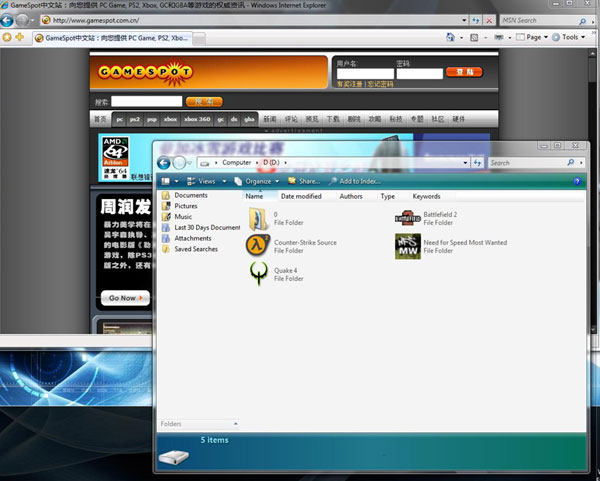This screenshot has width=600, height=481.
Task: Click the AMD Athlon 64 ad image
Action: (x=115, y=158)
